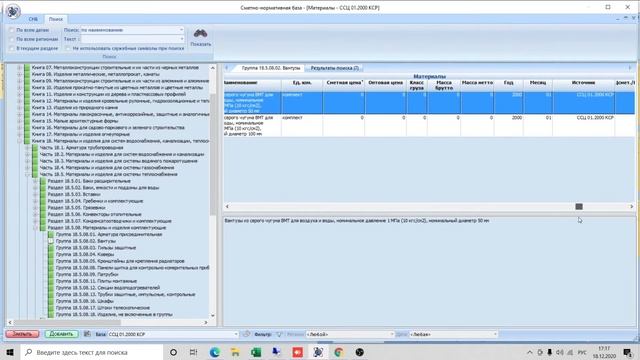Open Google Chrome from the taskbar

point(338,352)
